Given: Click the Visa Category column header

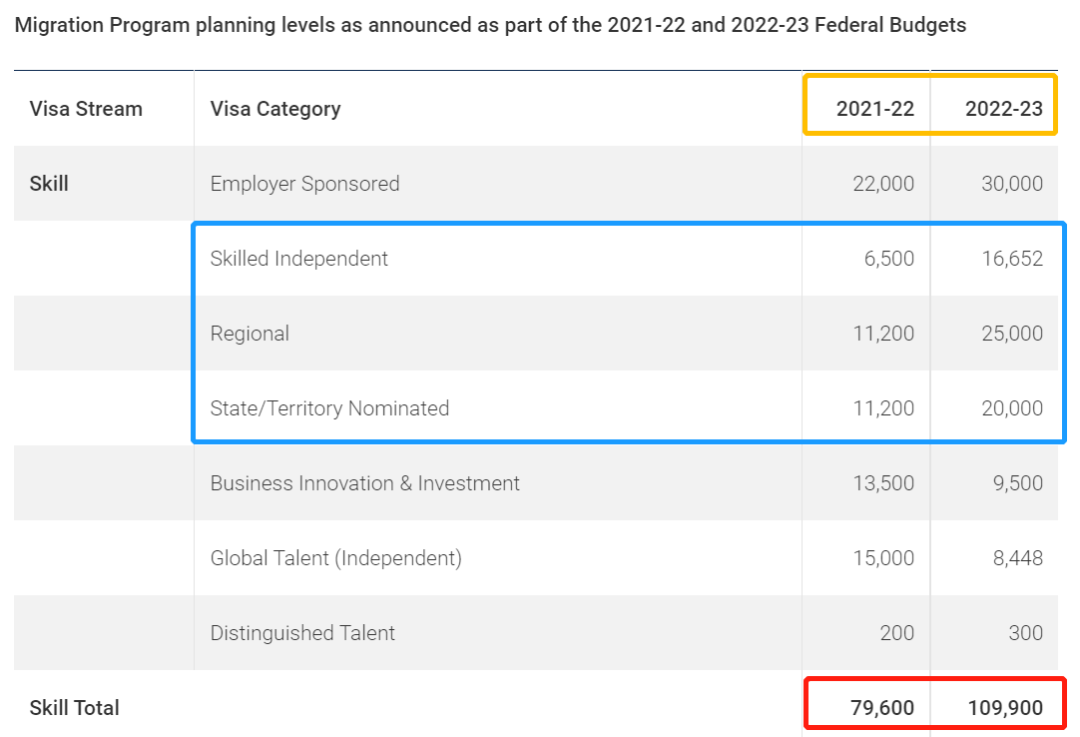Looking at the screenshot, I should [275, 109].
